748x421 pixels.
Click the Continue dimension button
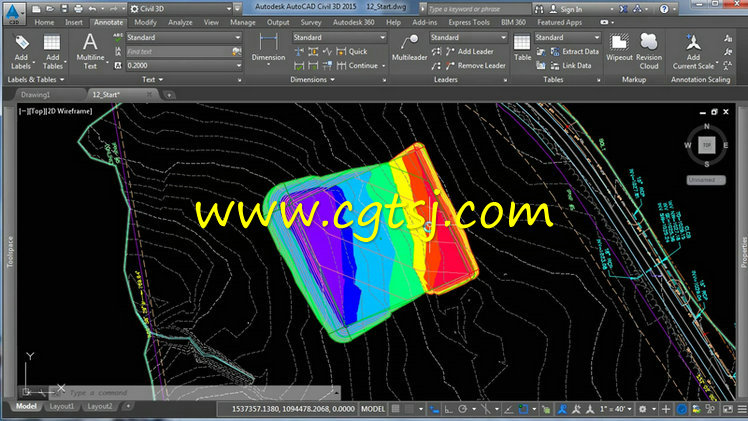coord(357,66)
